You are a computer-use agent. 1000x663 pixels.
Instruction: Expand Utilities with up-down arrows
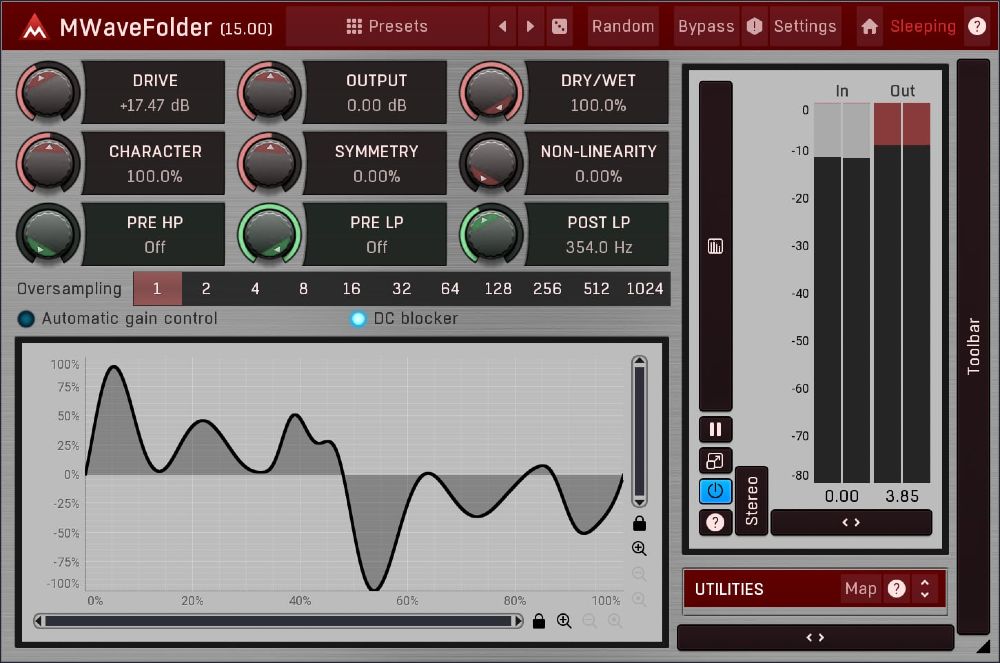coord(925,588)
